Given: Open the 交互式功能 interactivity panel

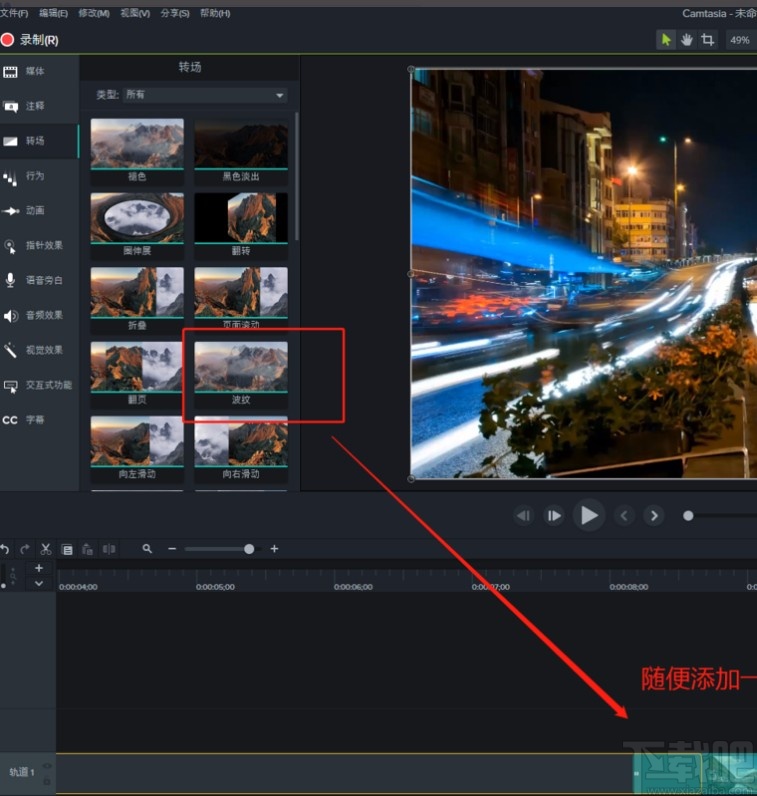Looking at the screenshot, I should (39, 385).
